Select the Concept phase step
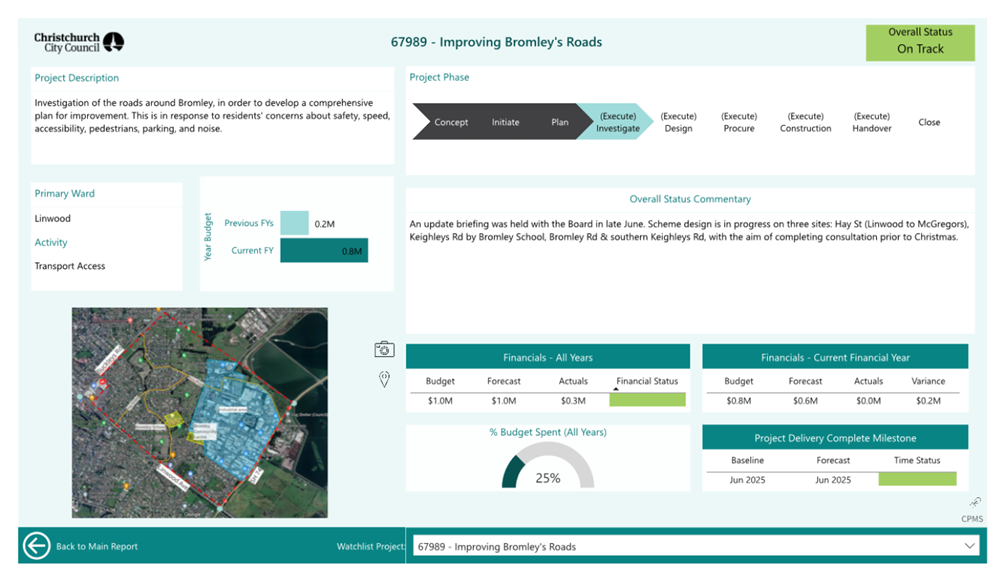This screenshot has height=581, width=1004. pos(451,122)
